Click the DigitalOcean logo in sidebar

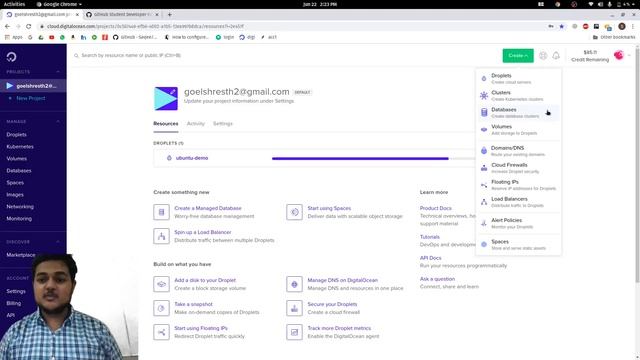click(x=11, y=57)
